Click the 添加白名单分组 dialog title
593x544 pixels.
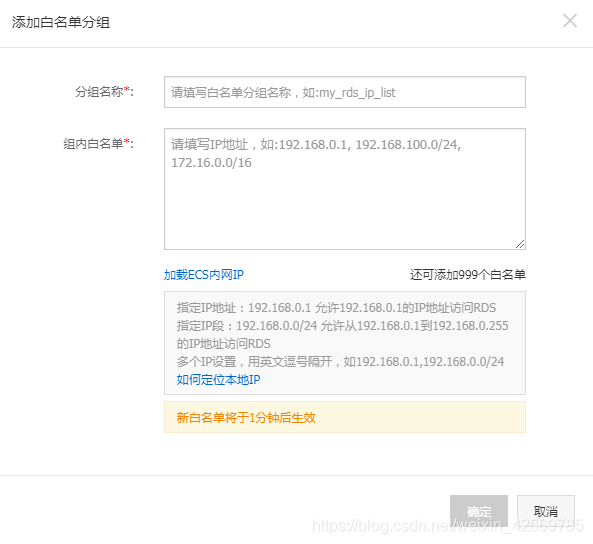pyautogui.click(x=61, y=22)
